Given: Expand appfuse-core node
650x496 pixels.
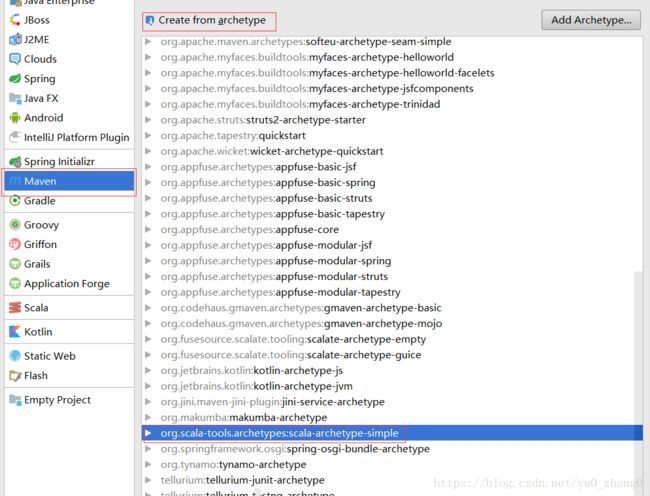Looking at the screenshot, I should click(148, 230).
